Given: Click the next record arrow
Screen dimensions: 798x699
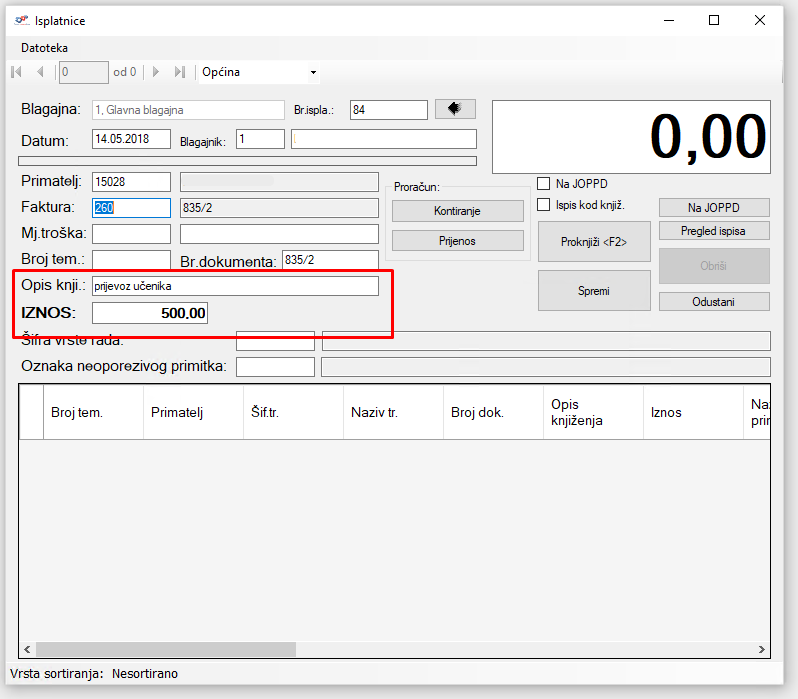Looking at the screenshot, I should point(156,72).
